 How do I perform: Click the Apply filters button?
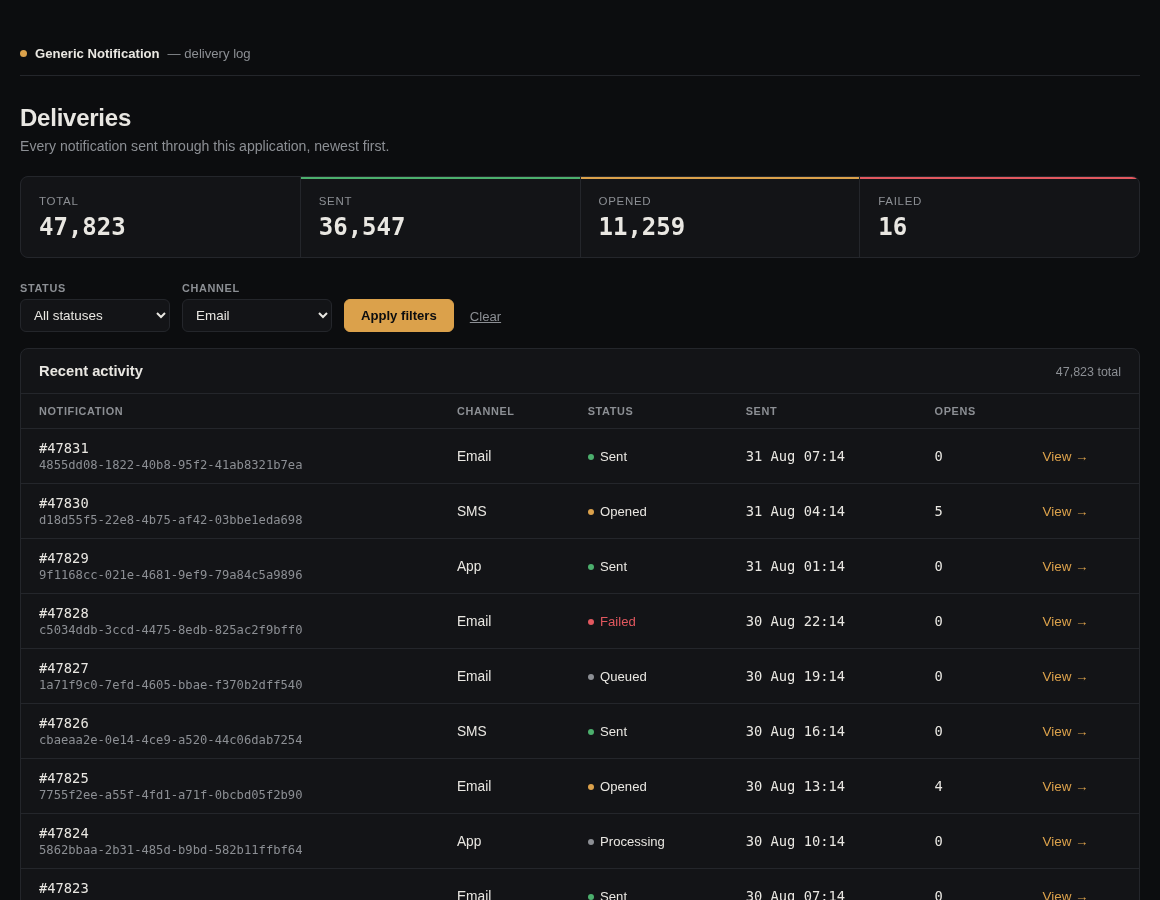click(399, 316)
